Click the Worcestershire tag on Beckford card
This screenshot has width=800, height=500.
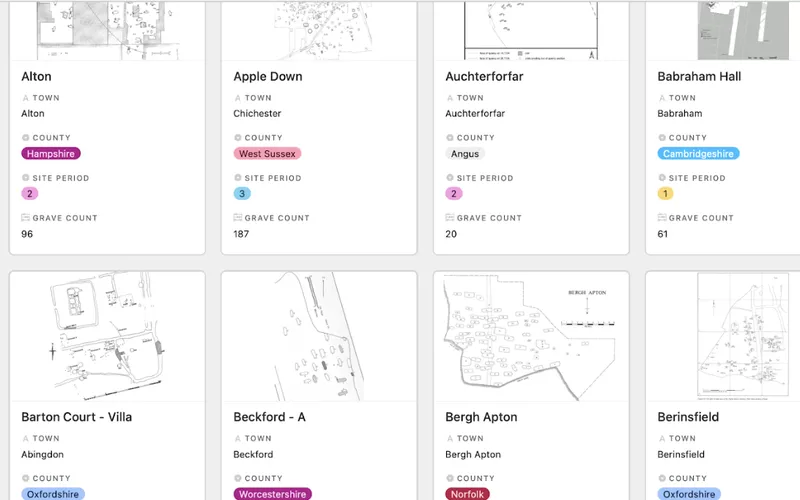(272, 494)
